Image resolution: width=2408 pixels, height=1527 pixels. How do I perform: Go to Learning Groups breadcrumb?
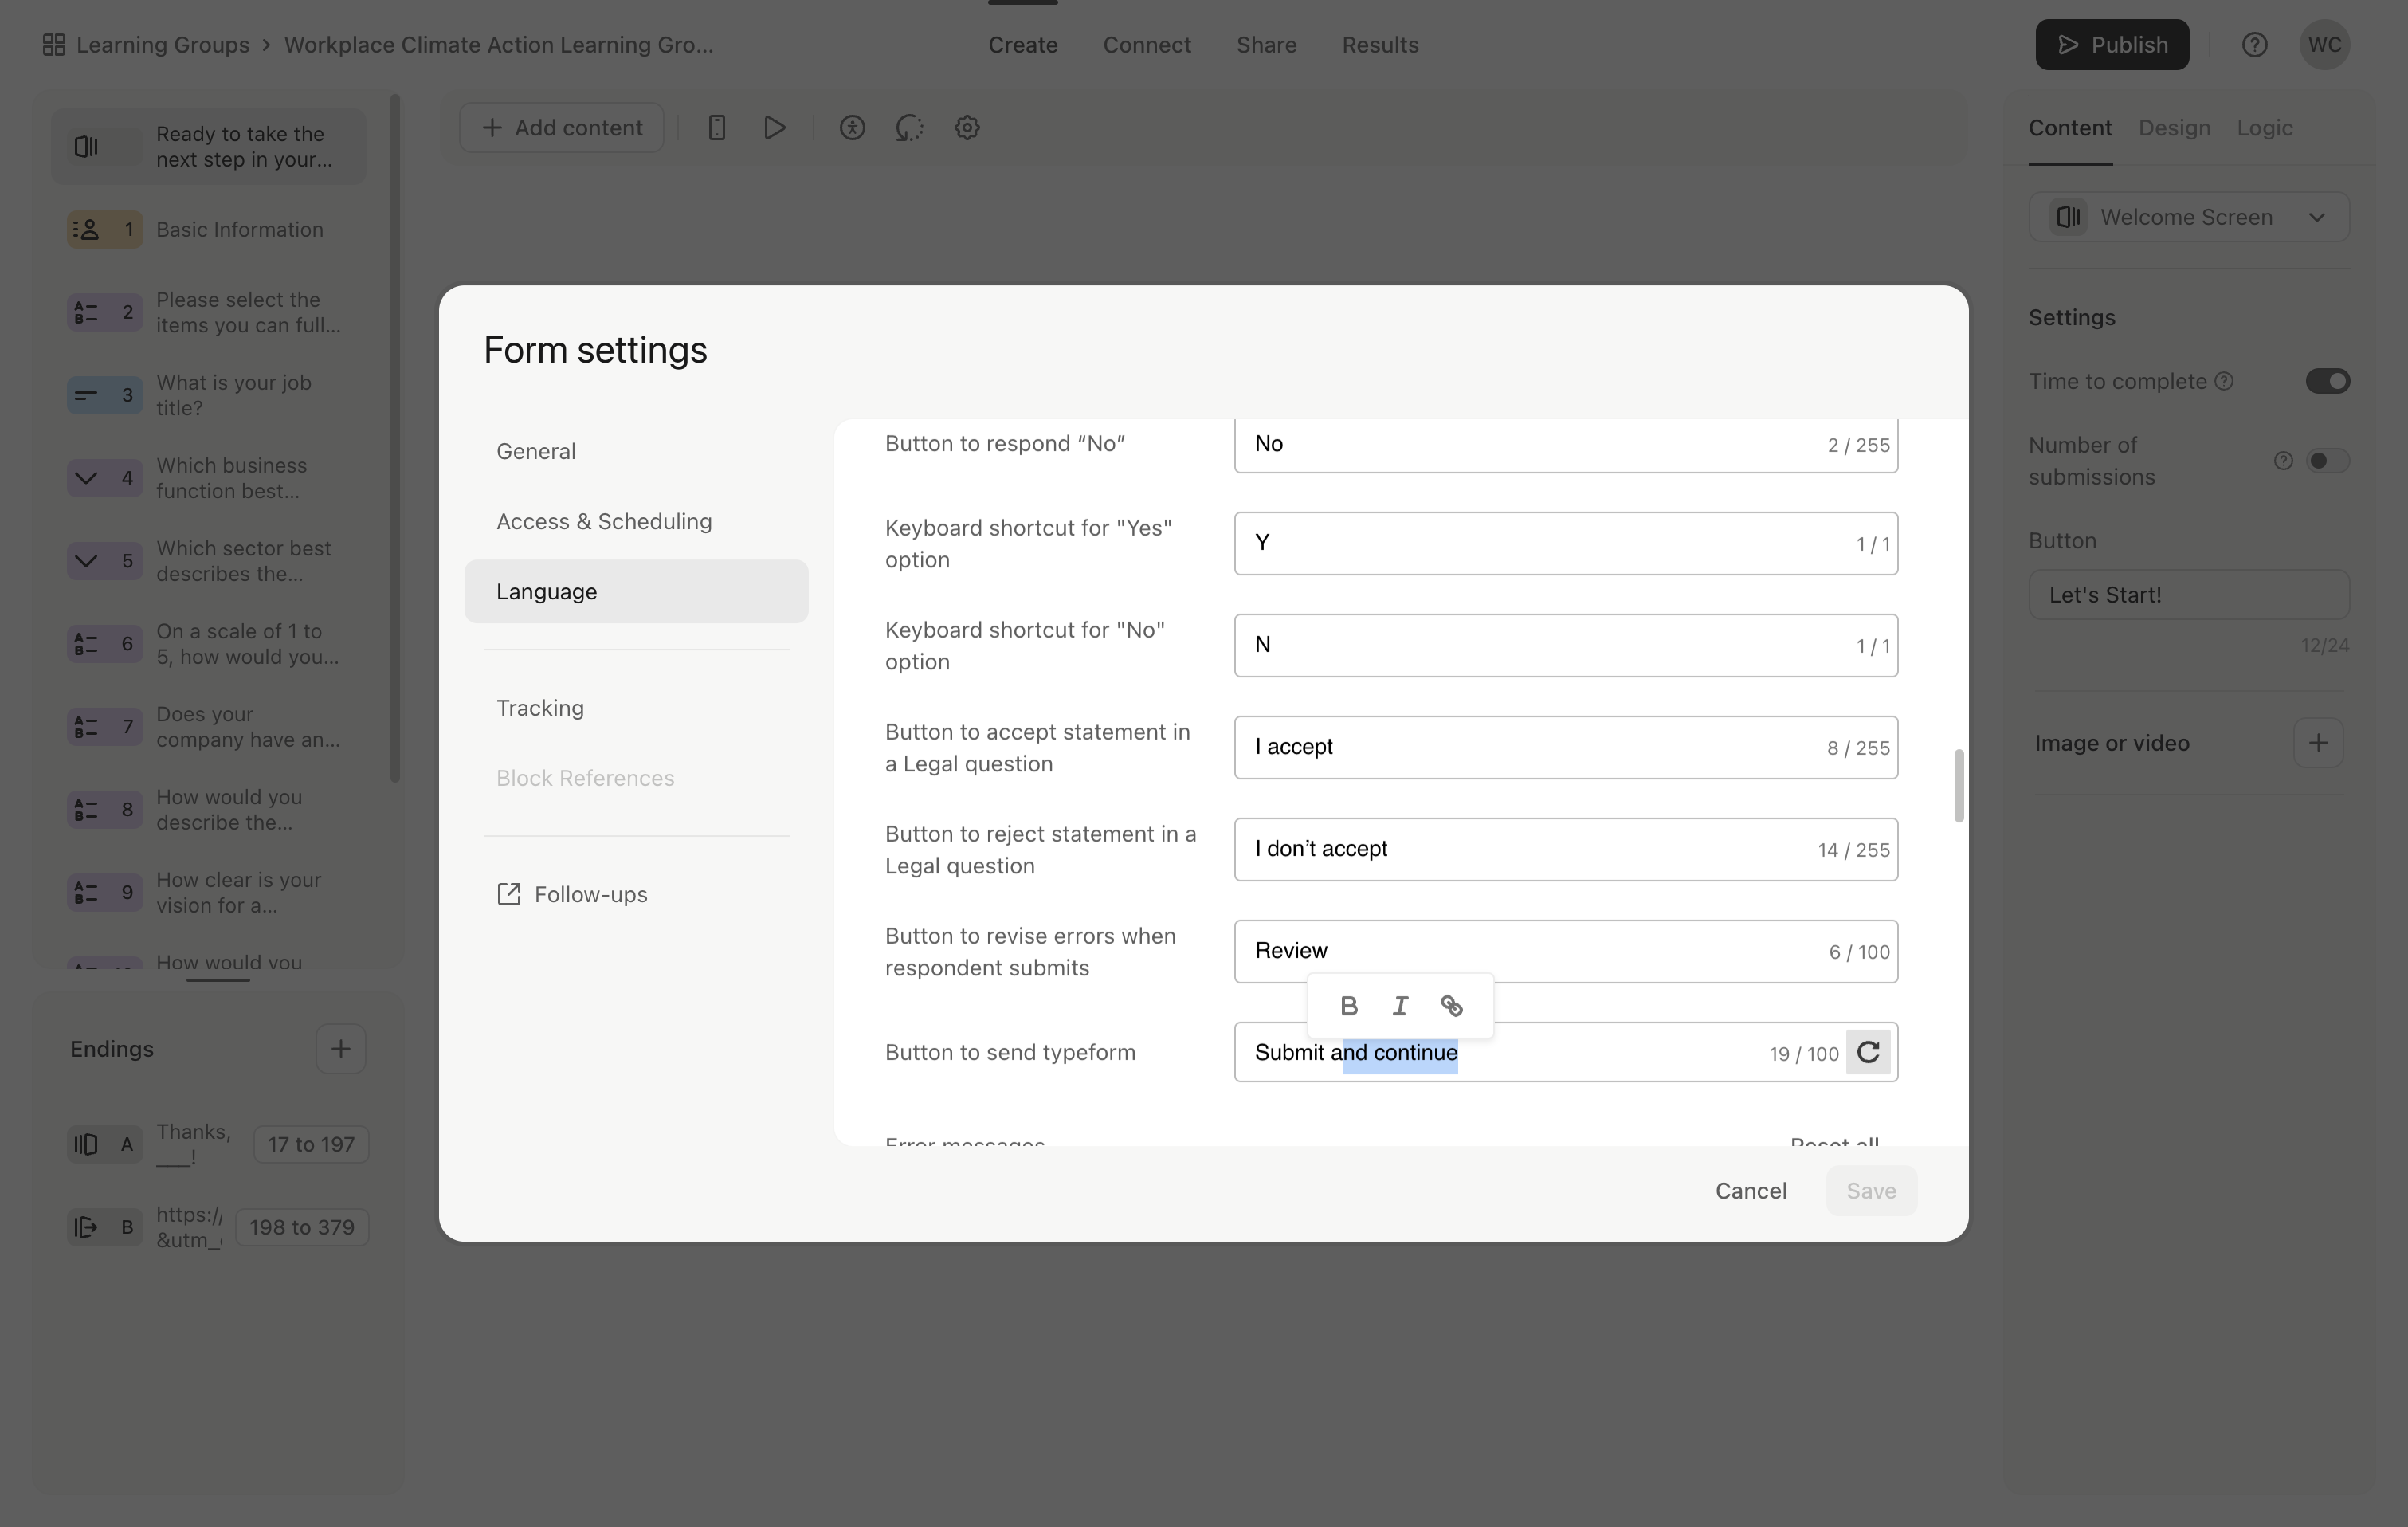click(x=162, y=45)
